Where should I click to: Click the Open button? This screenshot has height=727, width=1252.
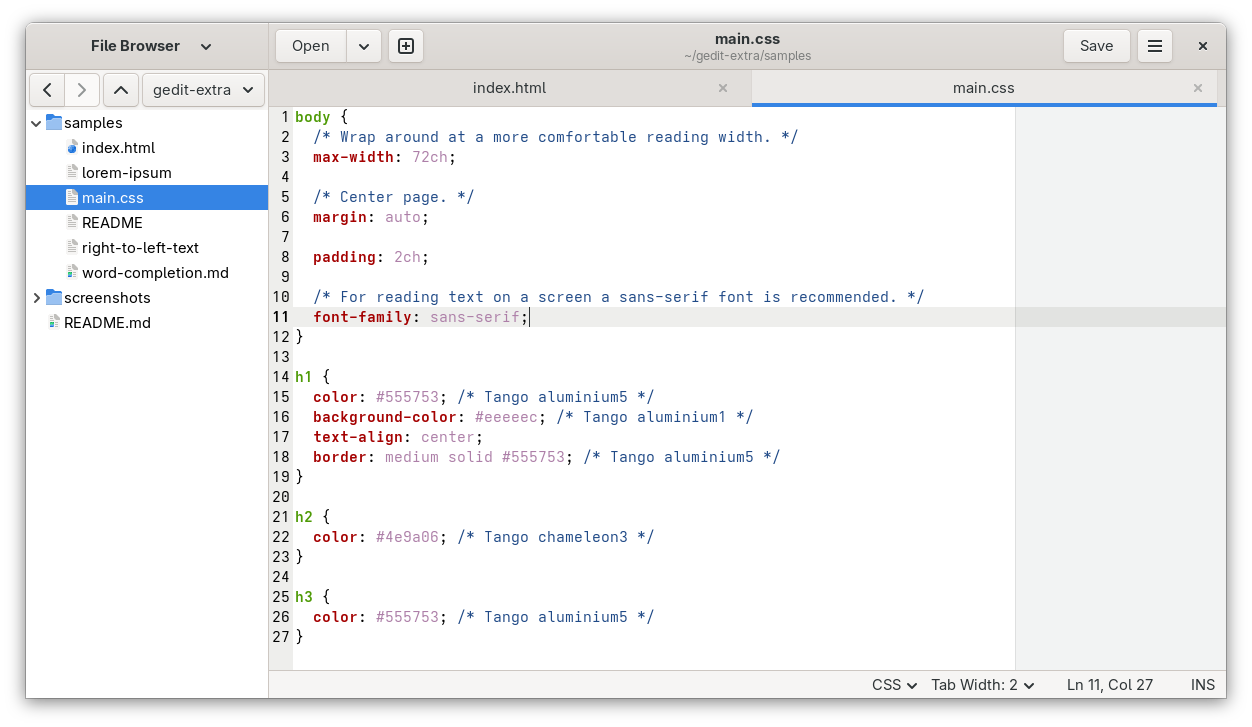click(x=310, y=45)
